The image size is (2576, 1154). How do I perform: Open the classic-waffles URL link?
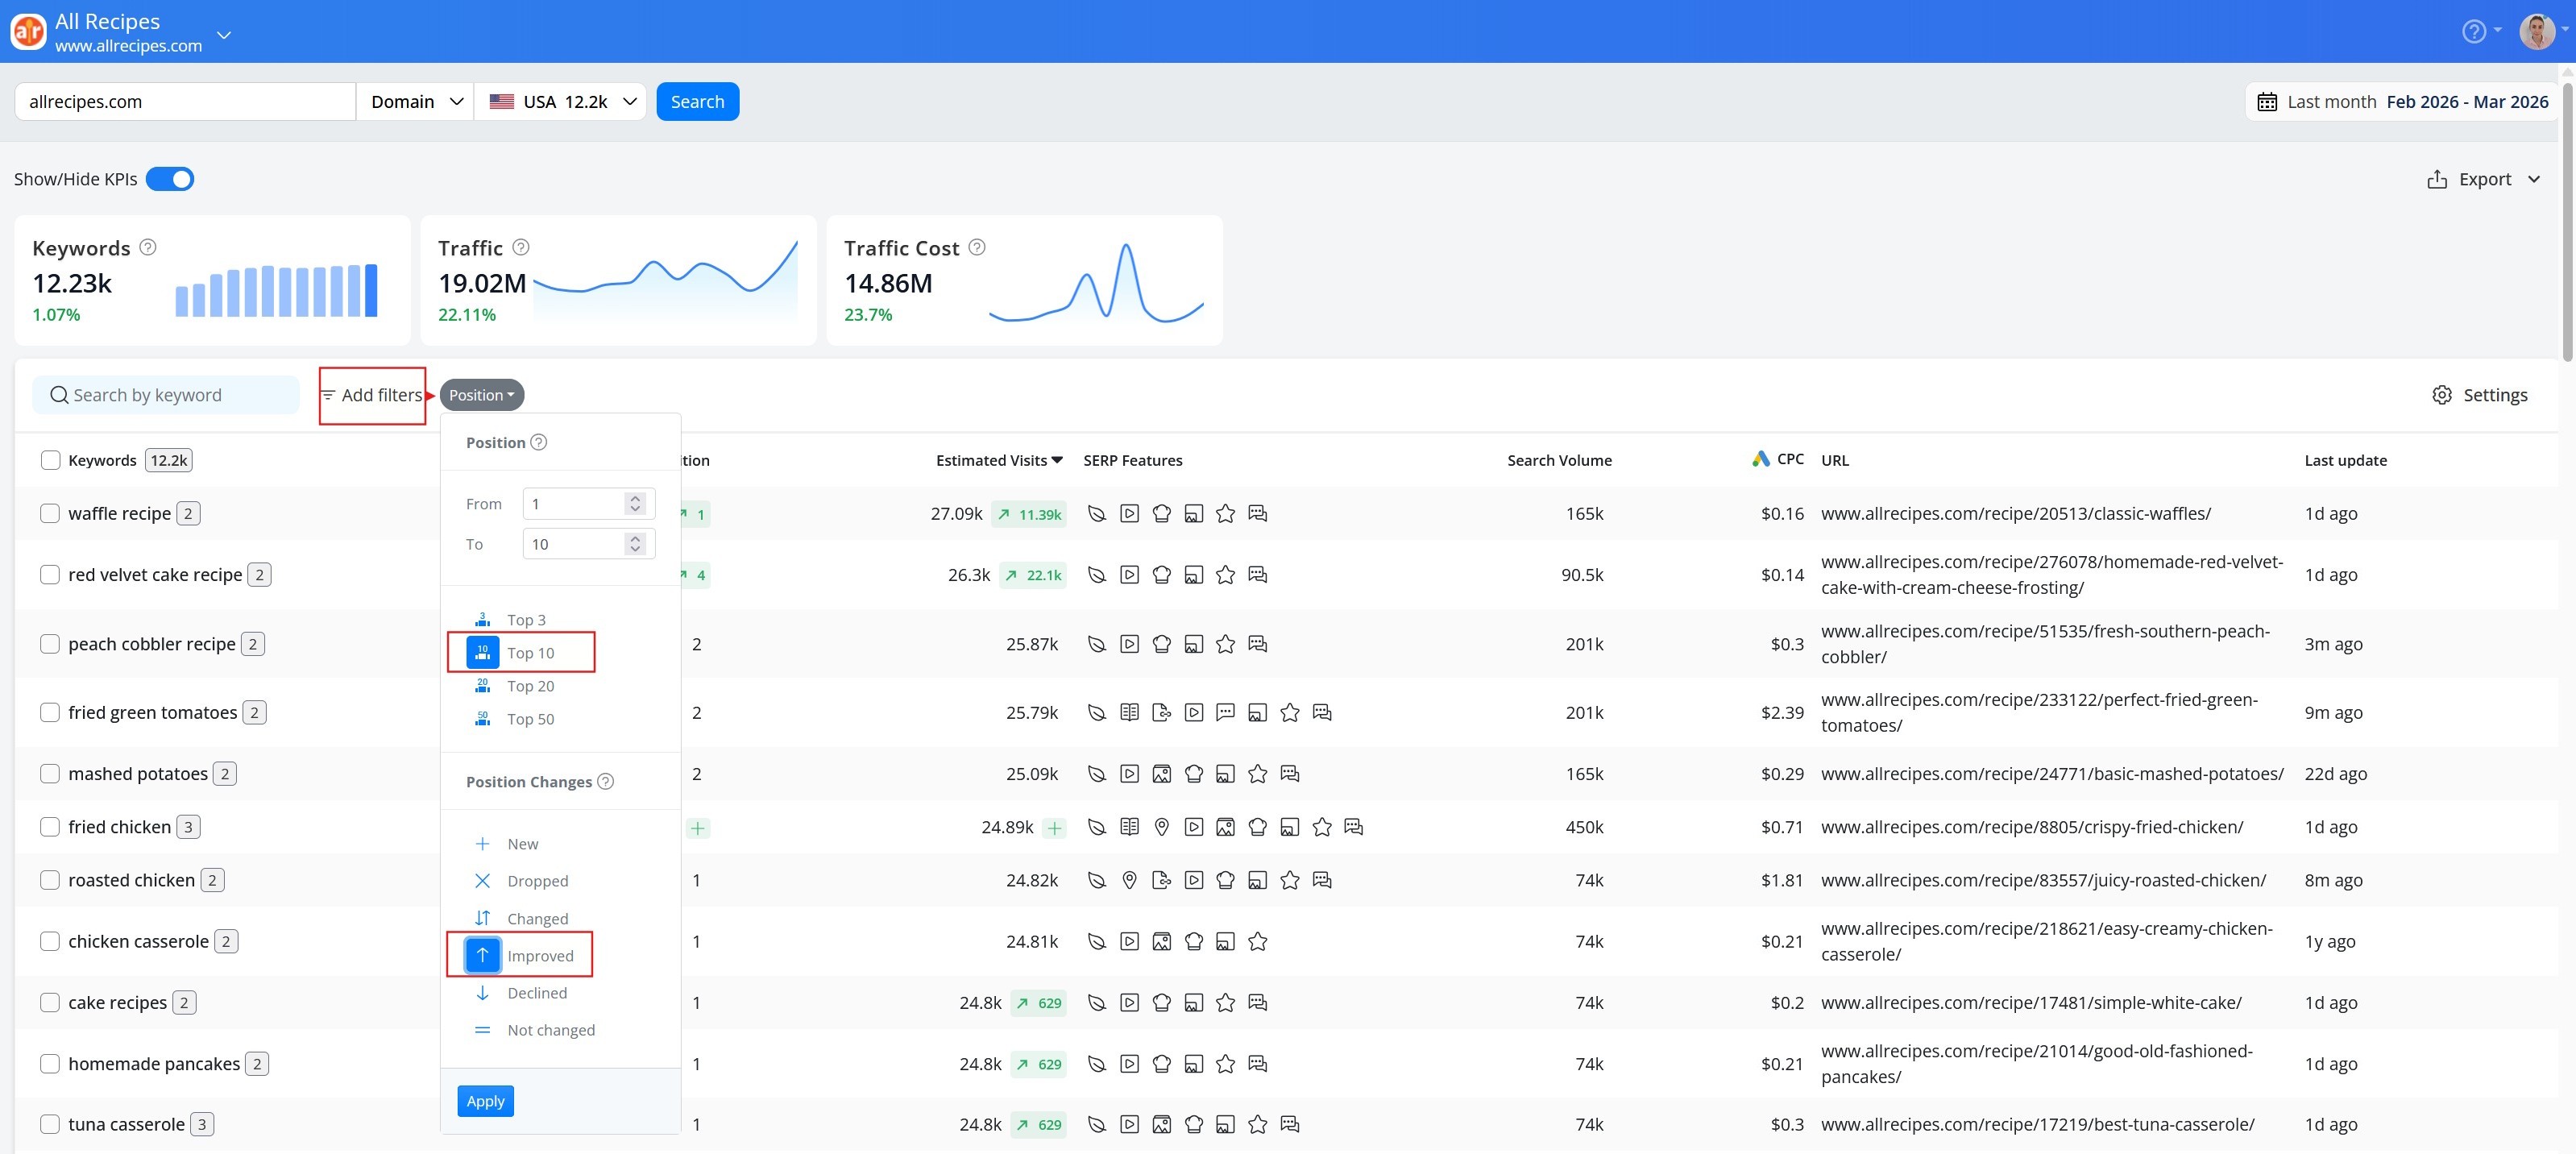pos(2015,513)
